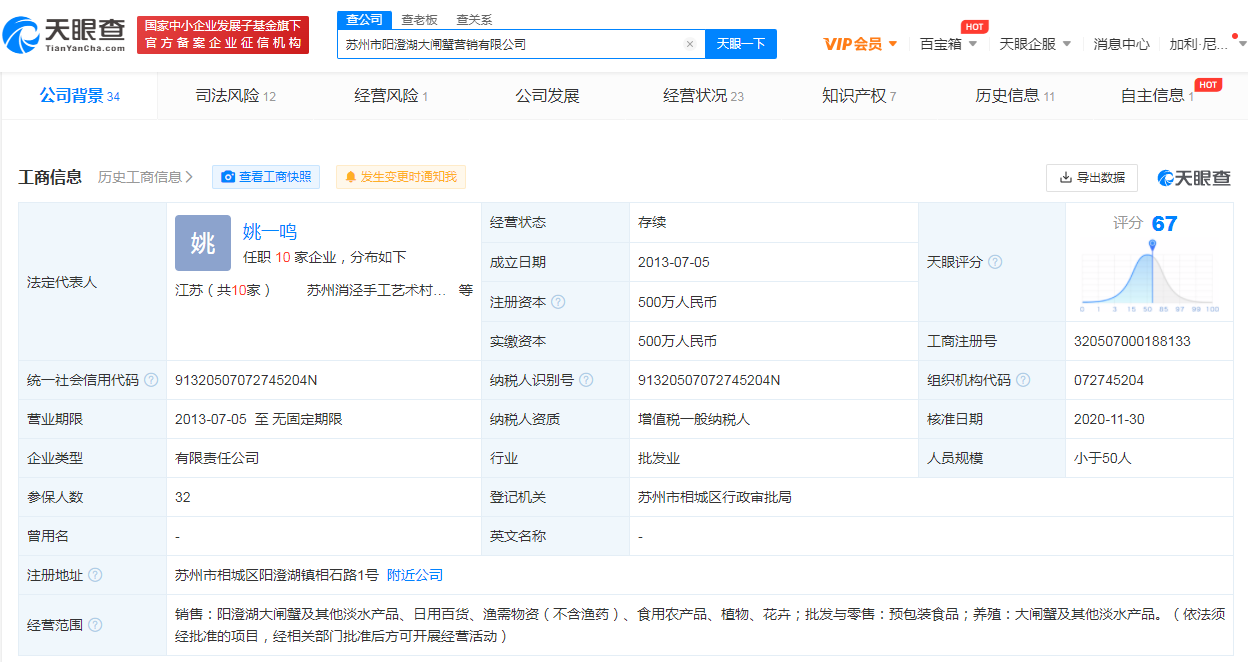
Task: Select the 有限责任公司 company type value
Action: (x=217, y=458)
